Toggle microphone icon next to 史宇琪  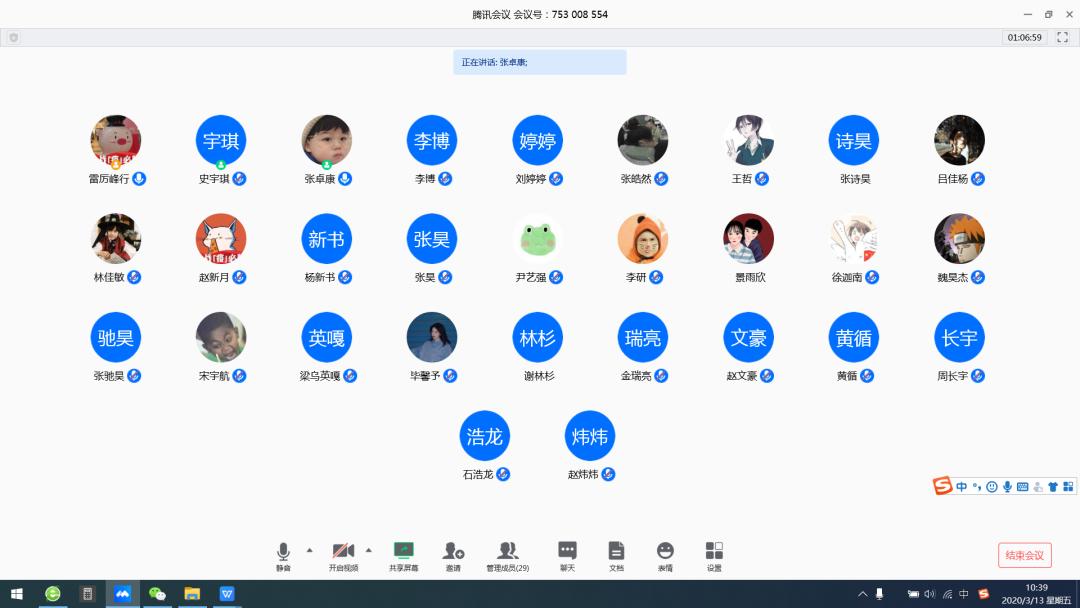point(239,179)
